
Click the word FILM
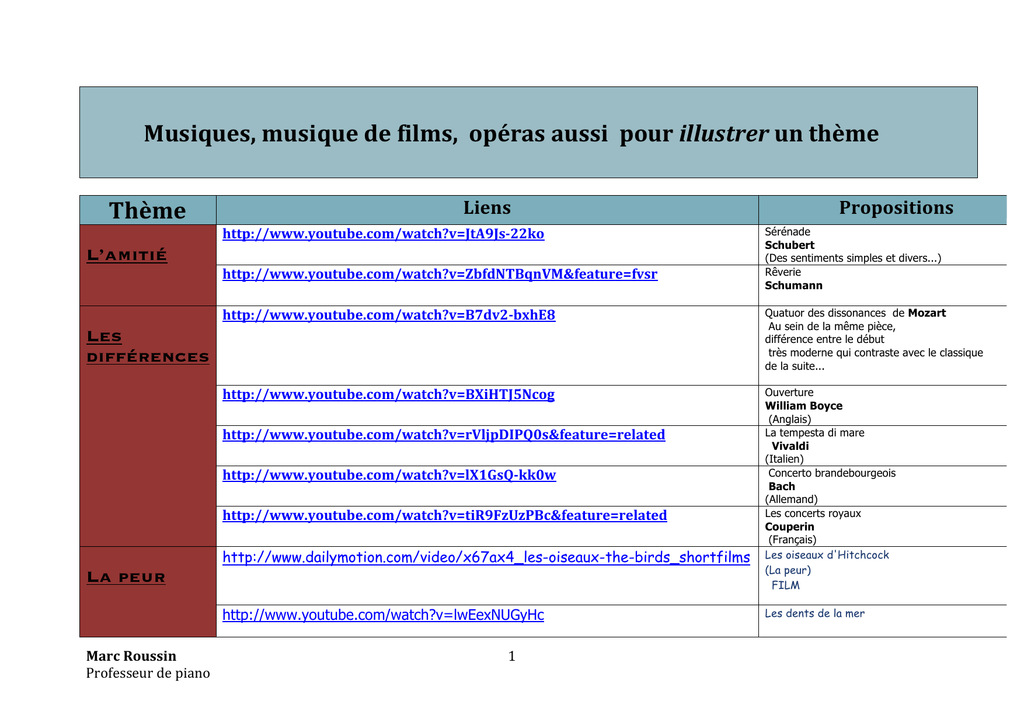[x=786, y=585]
